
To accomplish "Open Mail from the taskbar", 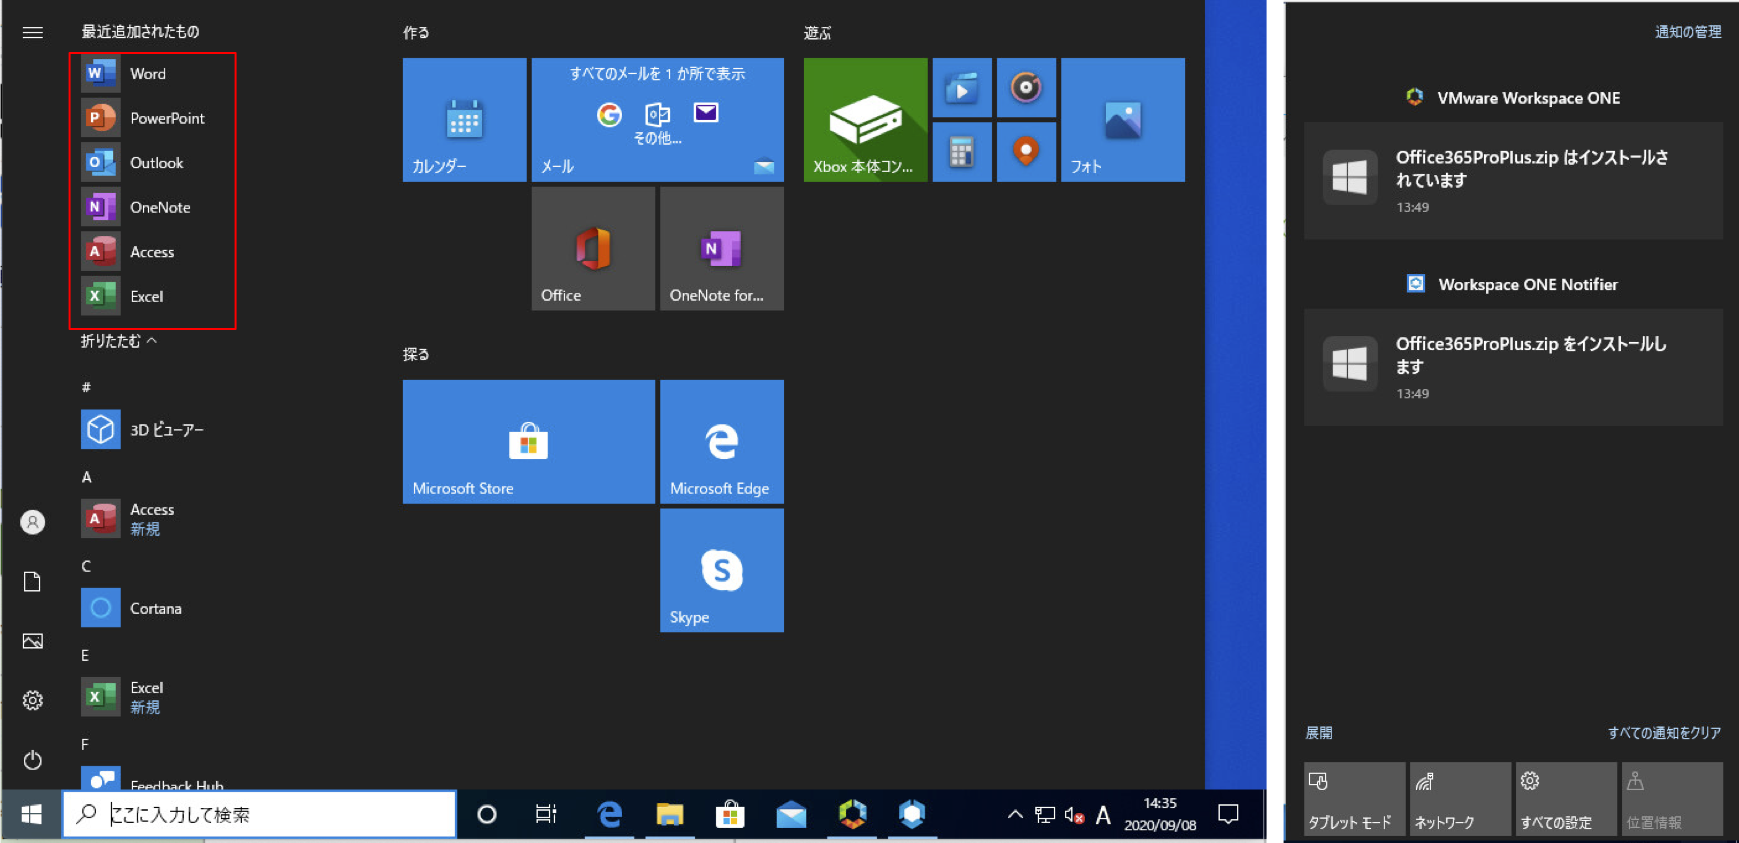I will 791,815.
